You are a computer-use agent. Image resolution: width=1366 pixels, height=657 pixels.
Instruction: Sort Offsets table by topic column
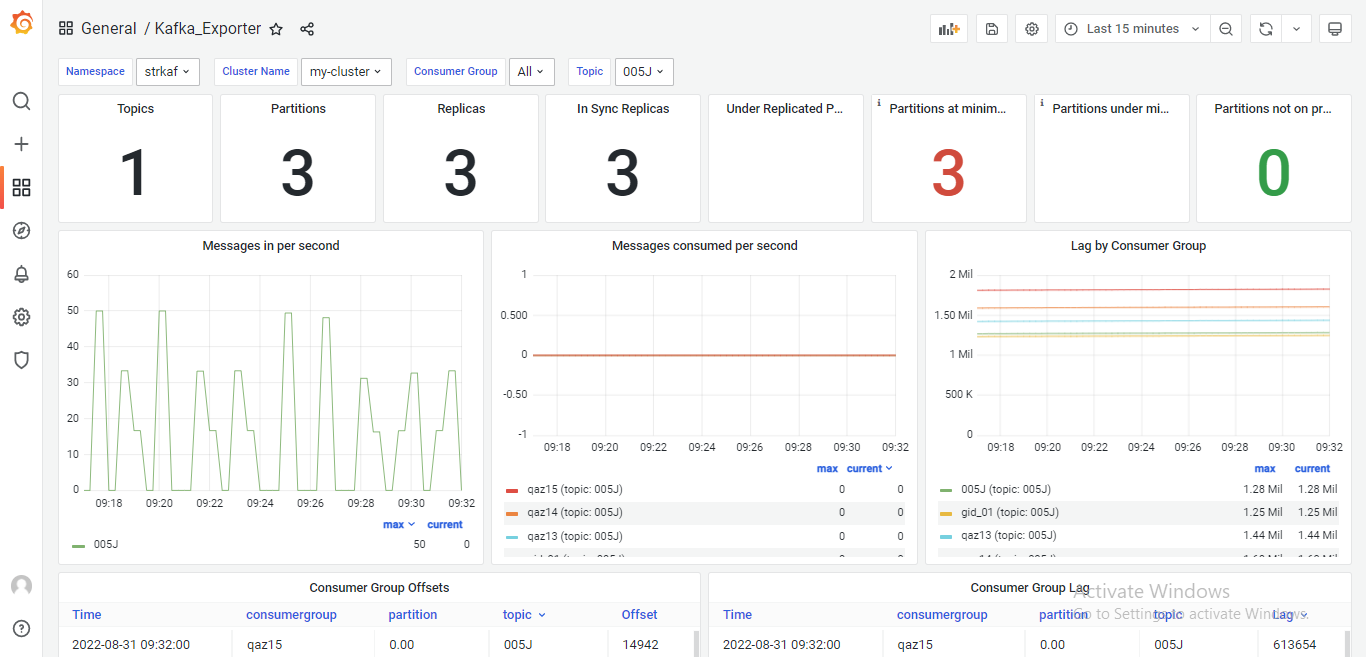(524, 615)
